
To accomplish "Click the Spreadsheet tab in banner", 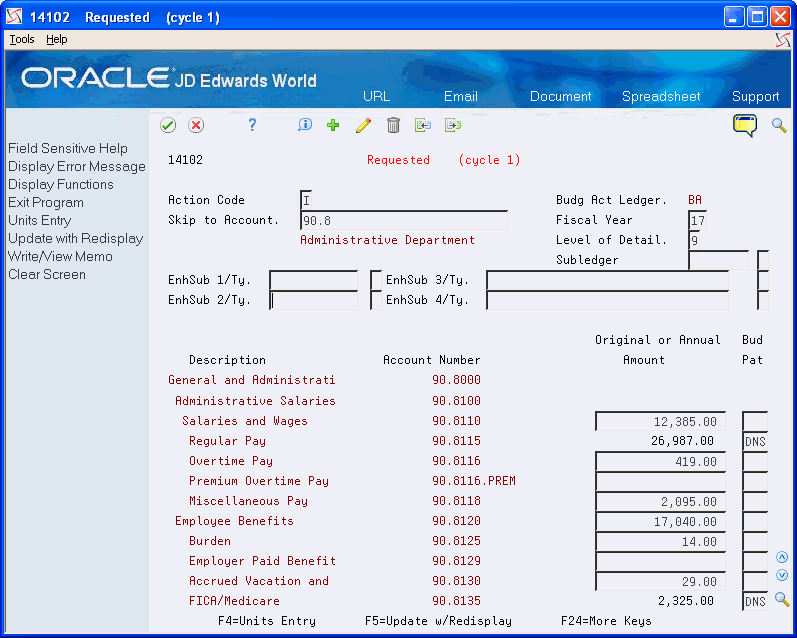I will click(x=661, y=96).
